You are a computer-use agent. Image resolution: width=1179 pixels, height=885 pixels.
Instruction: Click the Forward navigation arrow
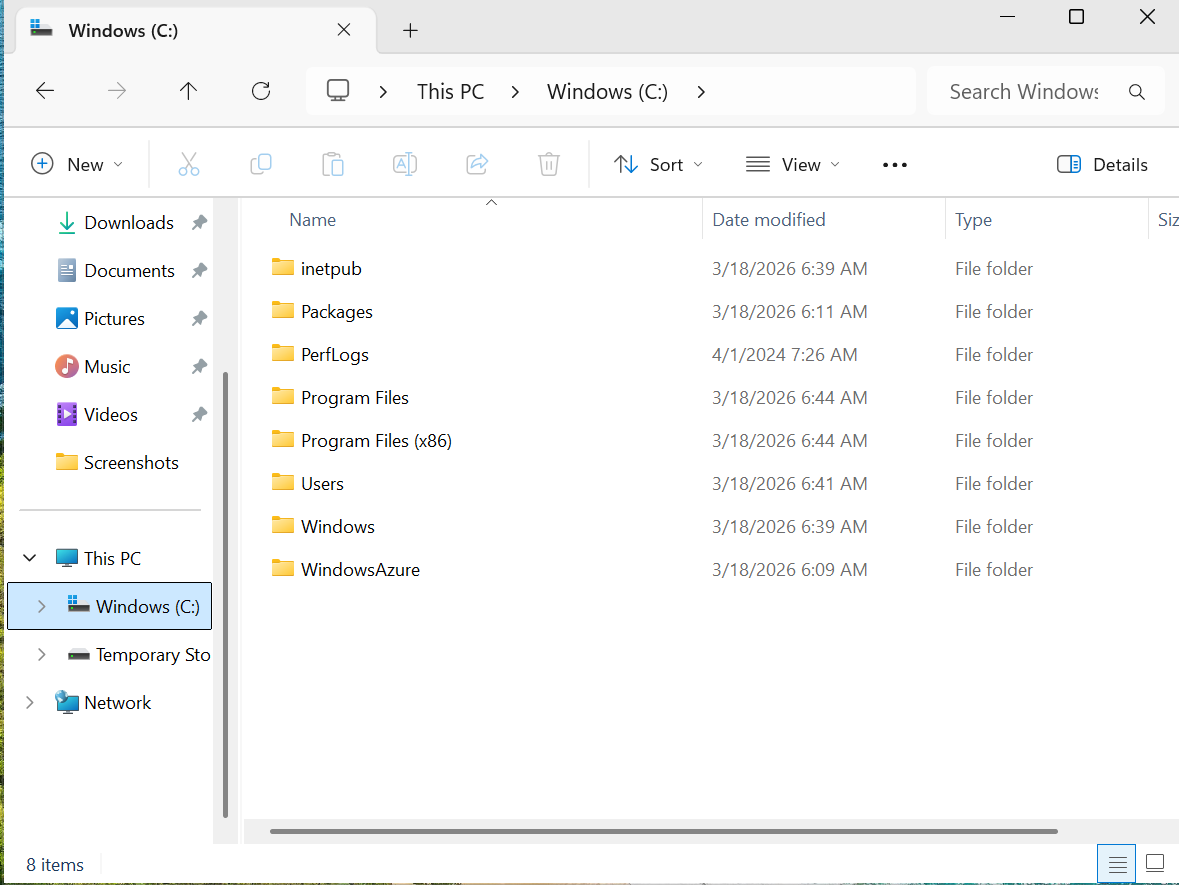117,91
